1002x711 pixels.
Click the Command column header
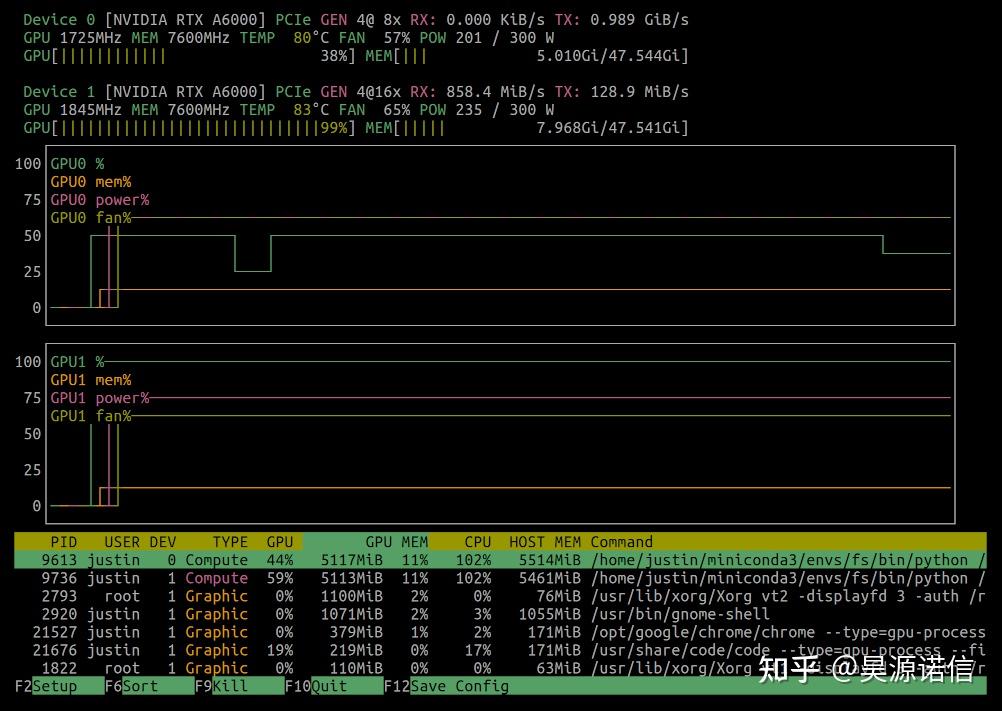pyautogui.click(x=623, y=541)
